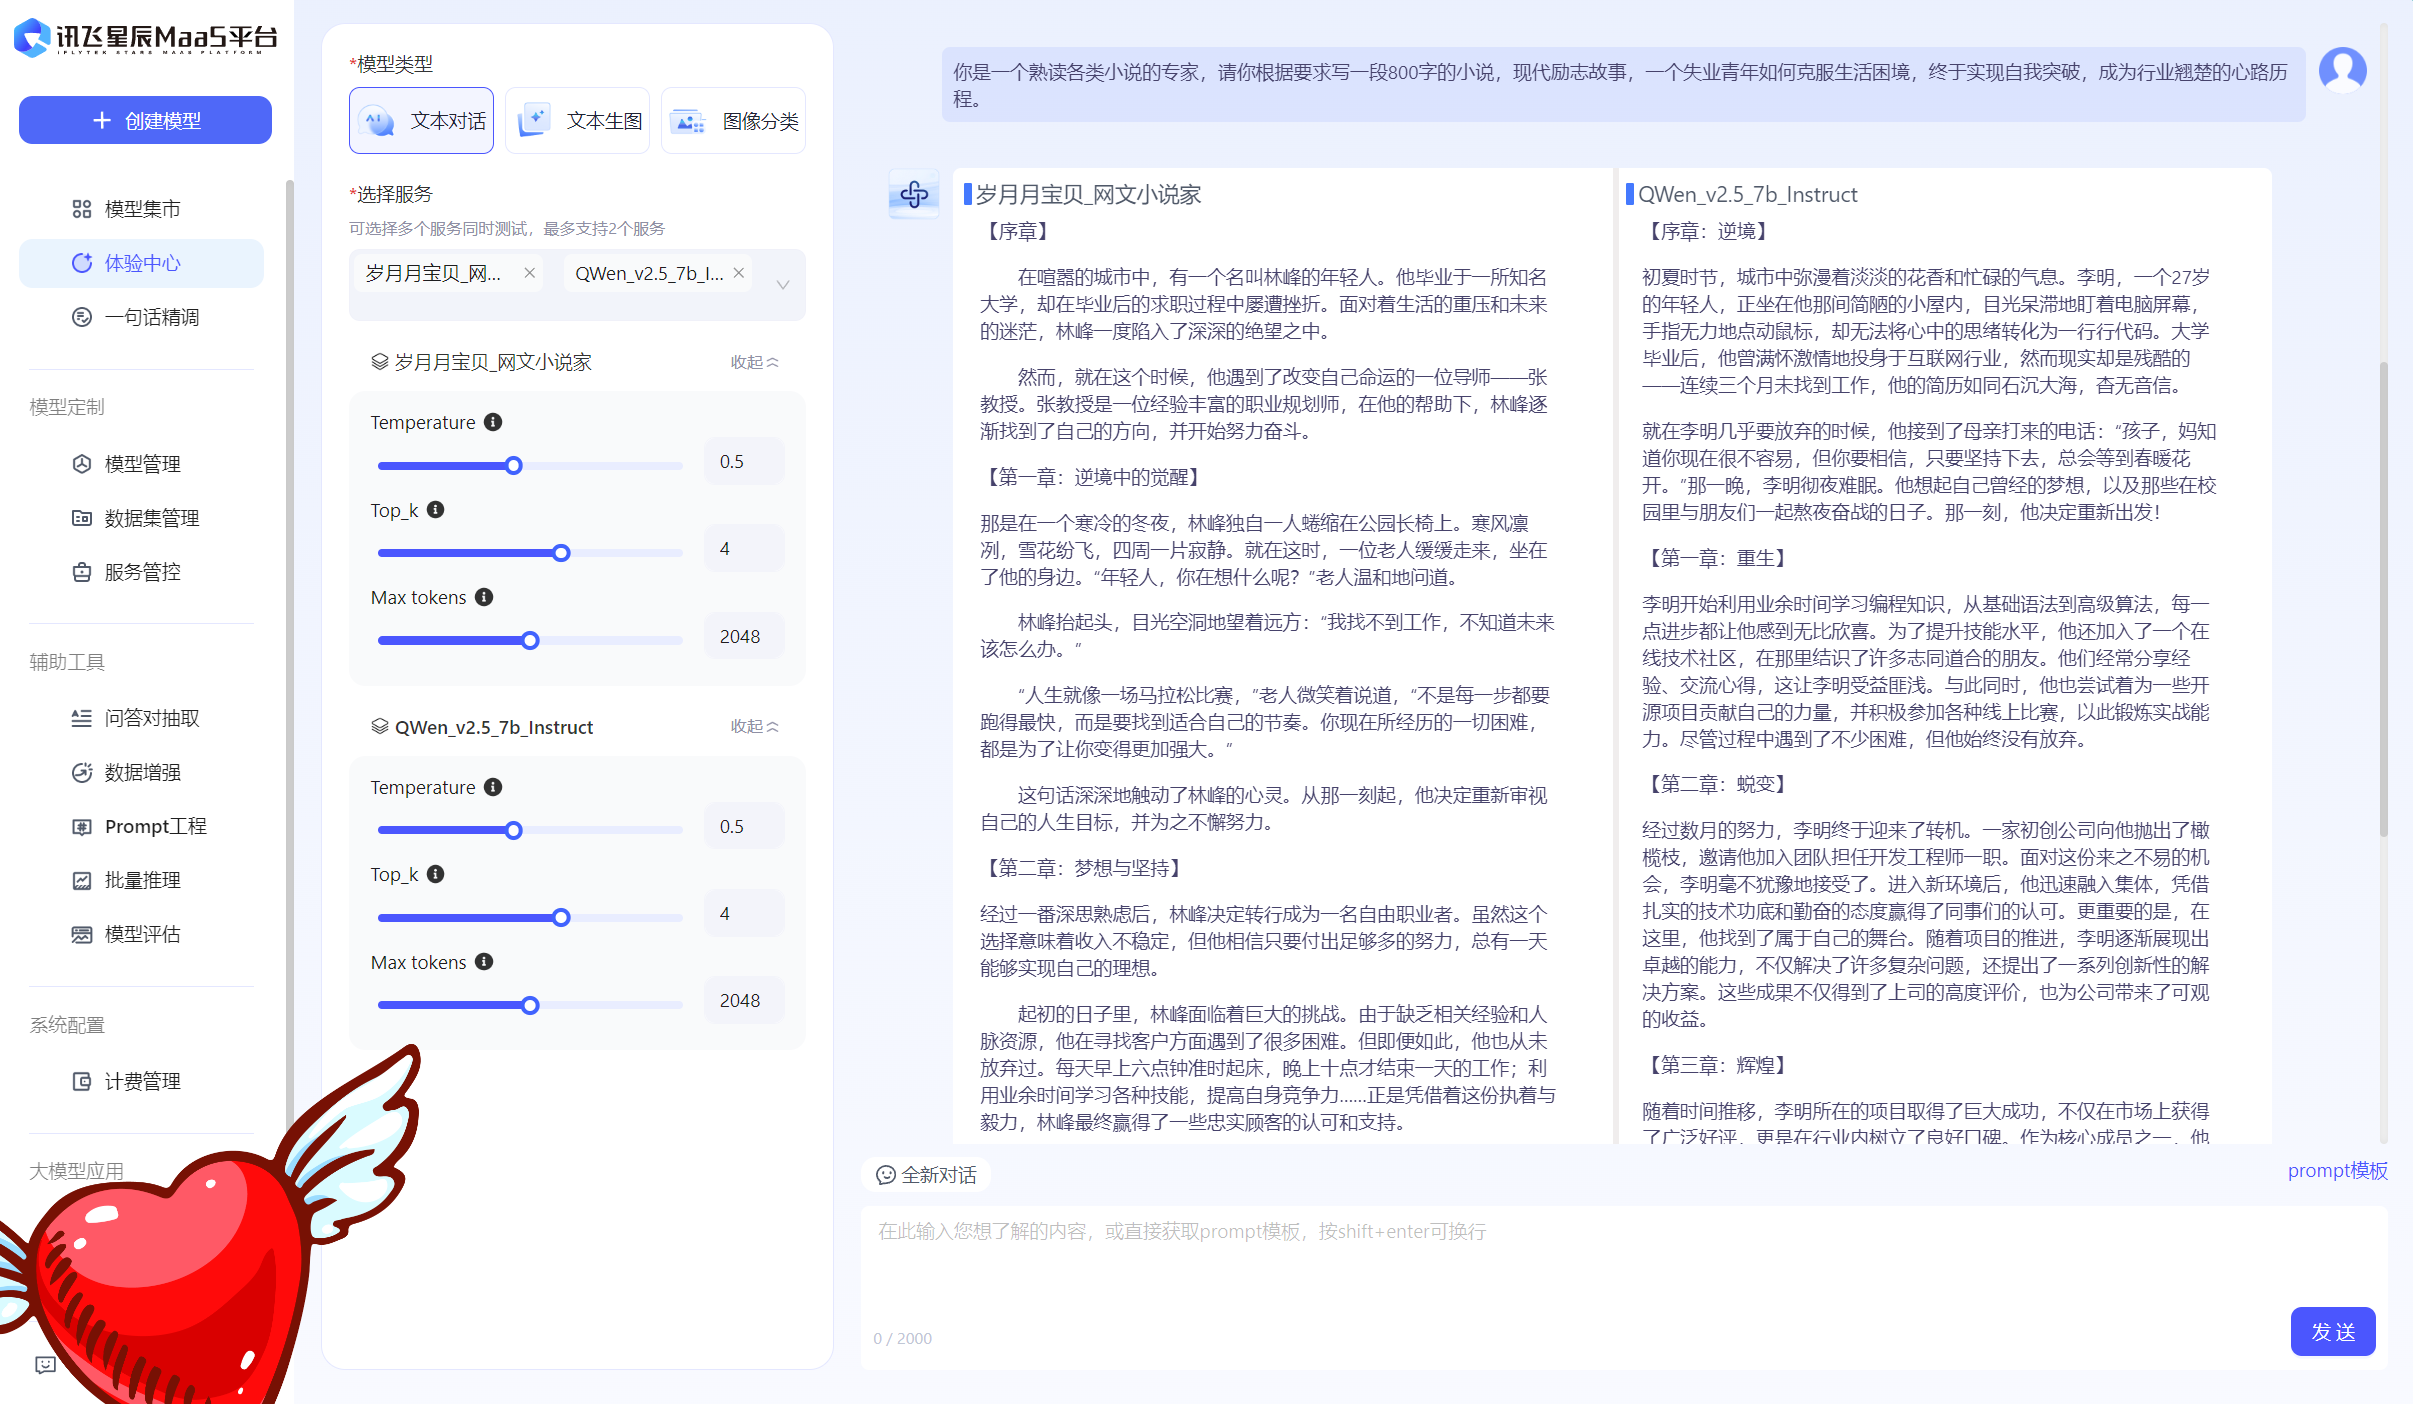2413x1404 pixels.
Task: Collapse 岁月月宝贝_网文小说家 settings with 收起
Action: [x=754, y=362]
